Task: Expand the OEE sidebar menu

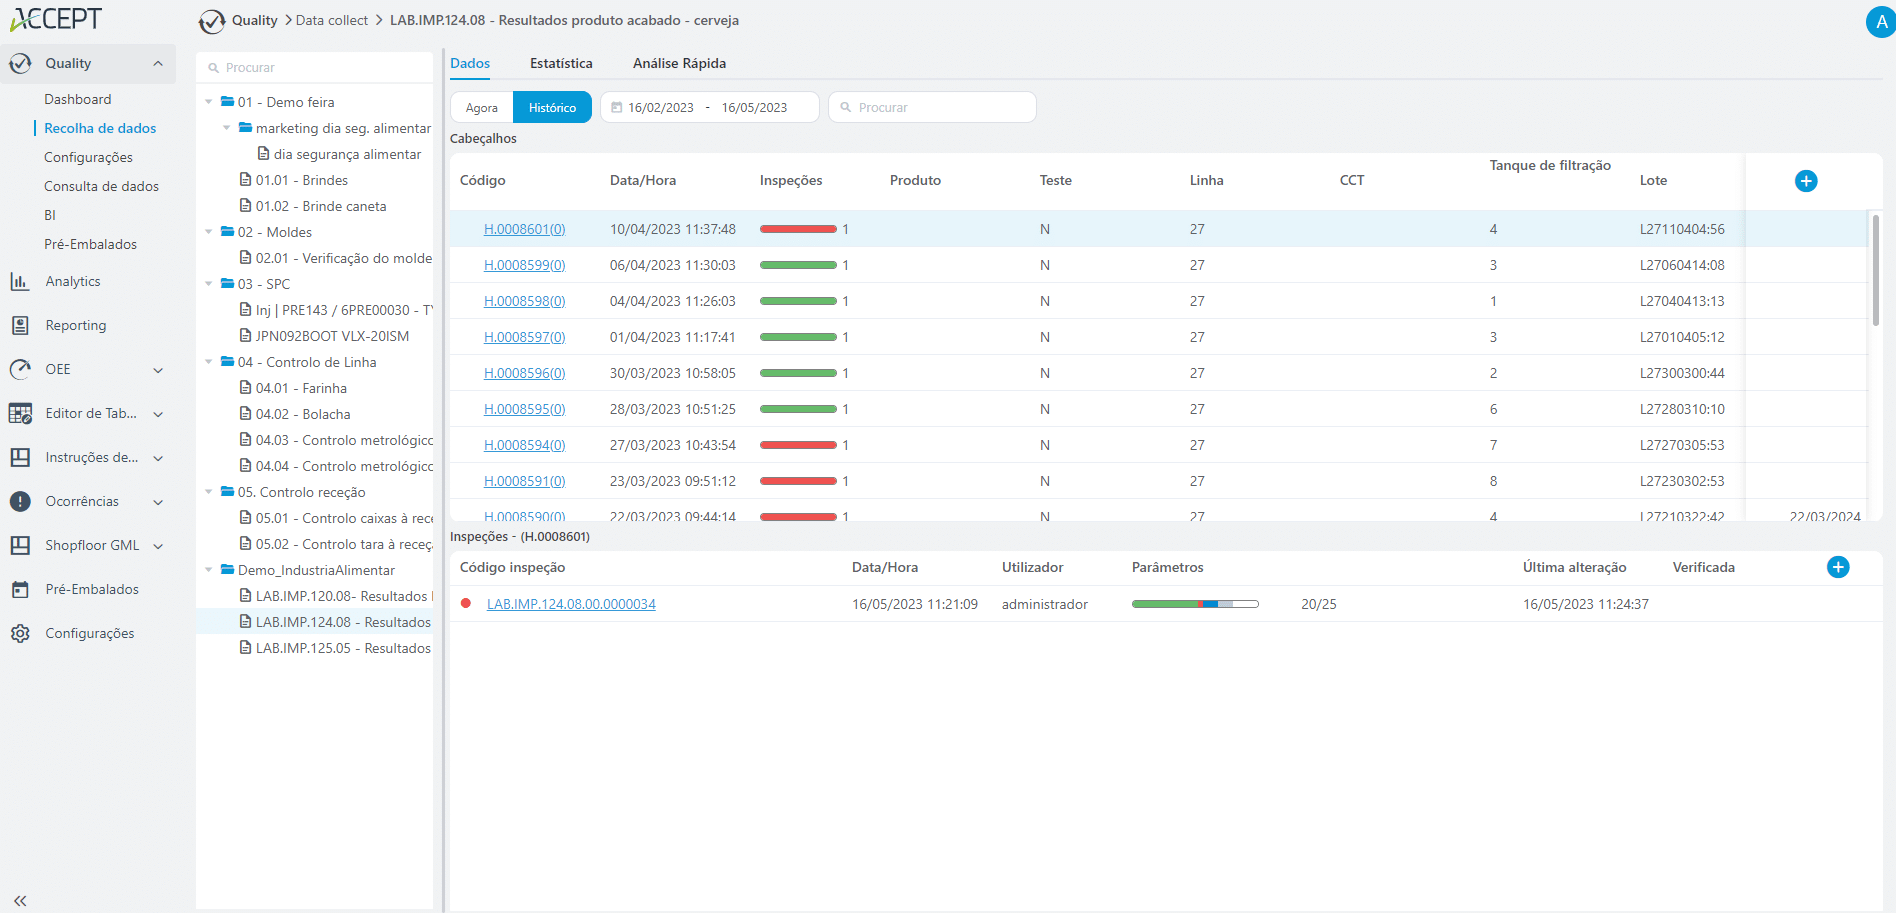Action: click(158, 370)
